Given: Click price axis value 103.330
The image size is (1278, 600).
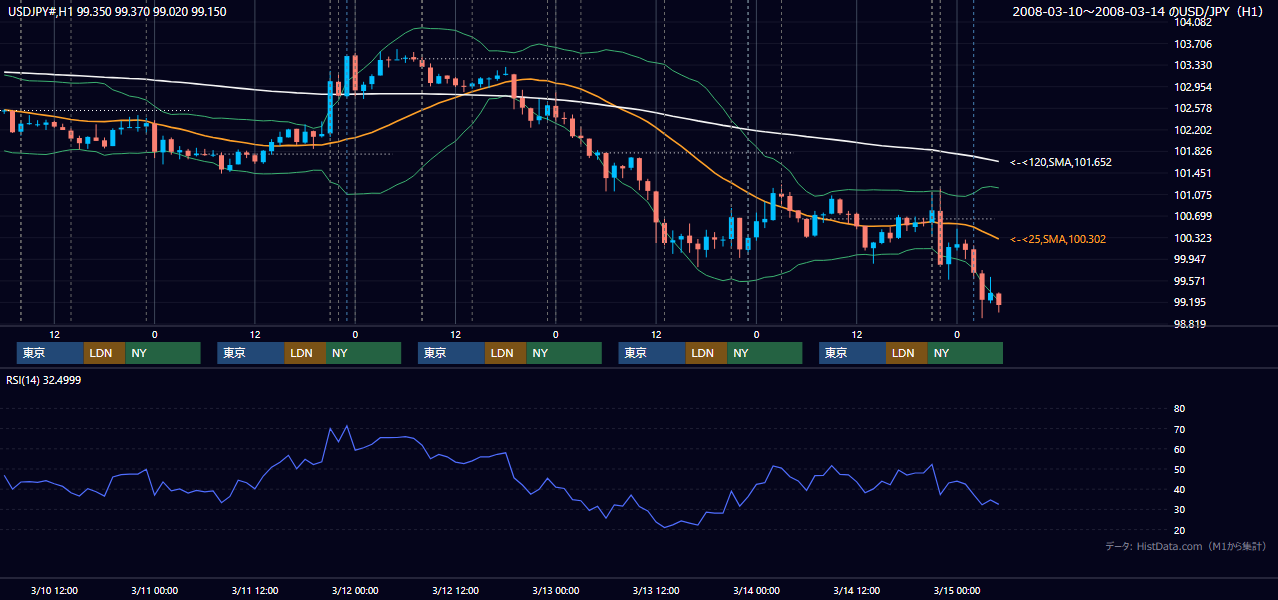Looking at the screenshot, I should (x=1193, y=65).
